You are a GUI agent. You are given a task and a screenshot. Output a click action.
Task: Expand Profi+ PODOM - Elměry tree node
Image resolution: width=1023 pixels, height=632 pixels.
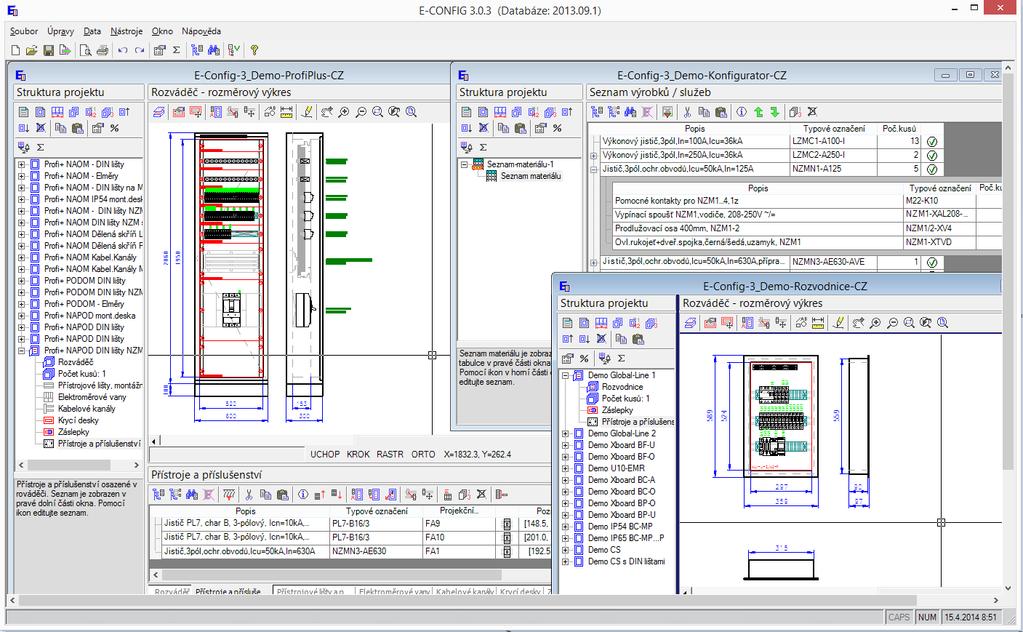coord(22,304)
